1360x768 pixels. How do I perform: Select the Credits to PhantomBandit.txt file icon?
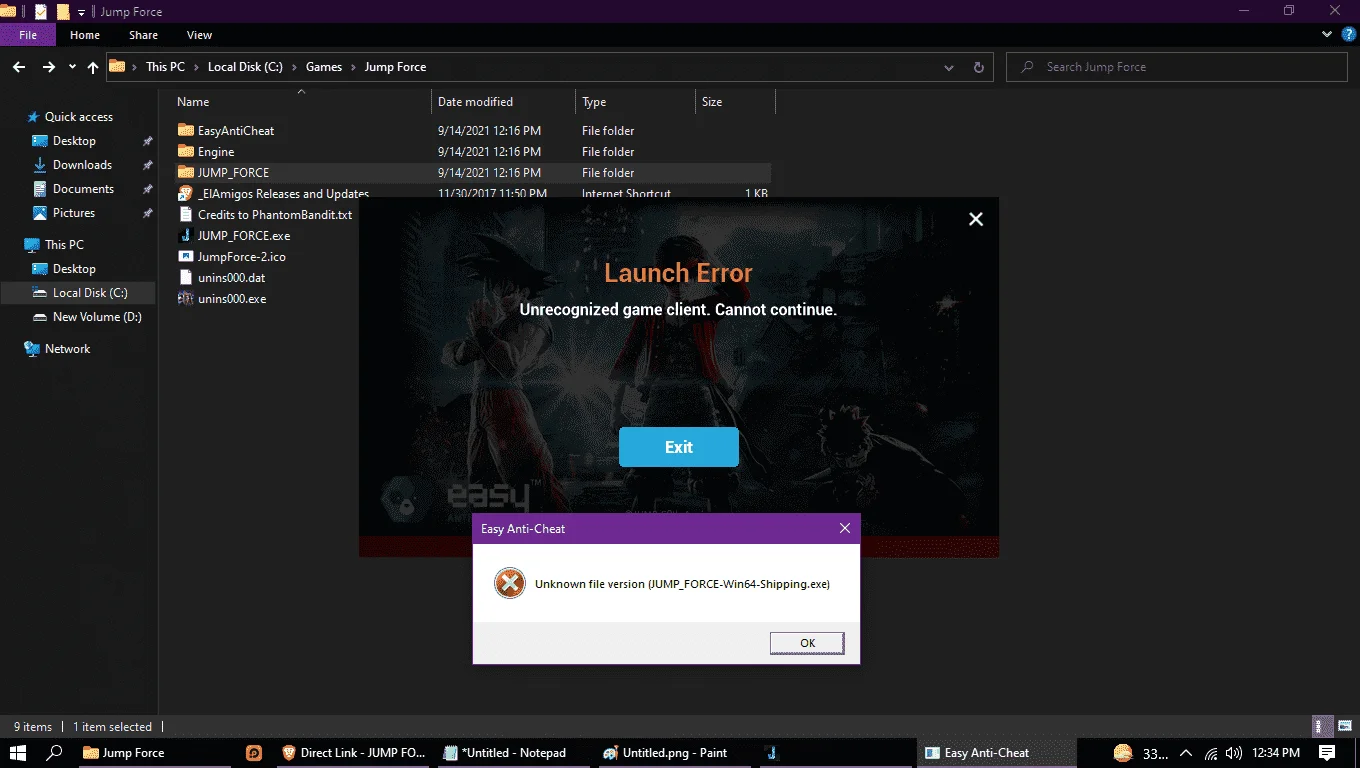coord(185,215)
